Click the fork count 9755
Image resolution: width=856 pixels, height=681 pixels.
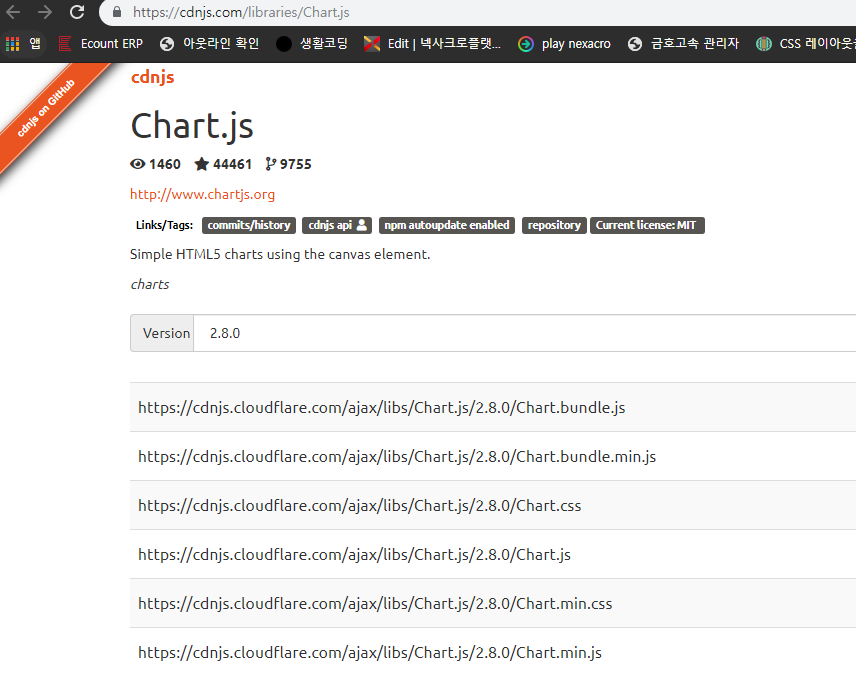click(x=288, y=164)
